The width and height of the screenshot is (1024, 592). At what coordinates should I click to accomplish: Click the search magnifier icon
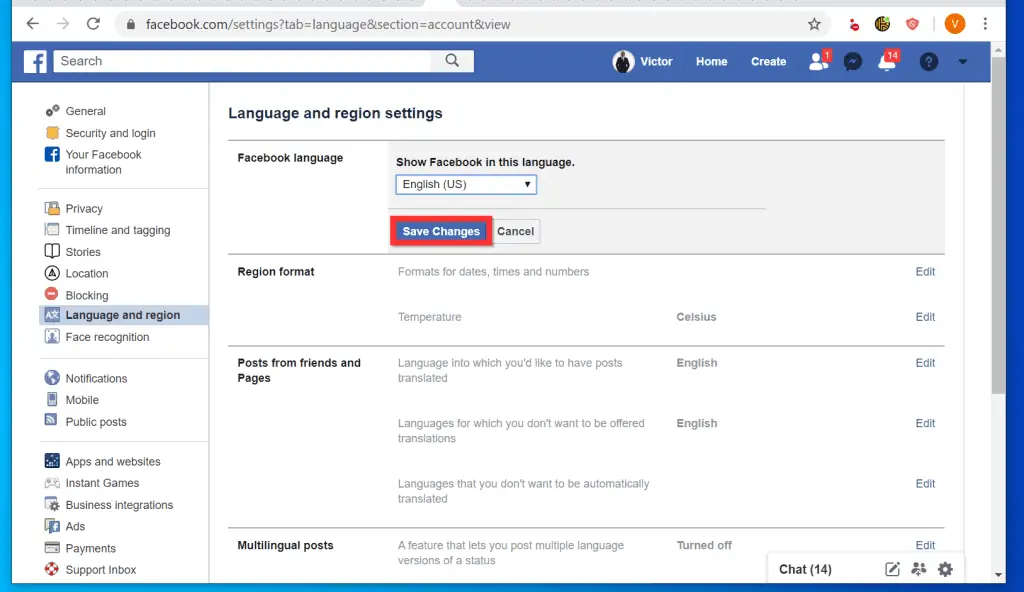pyautogui.click(x=452, y=61)
